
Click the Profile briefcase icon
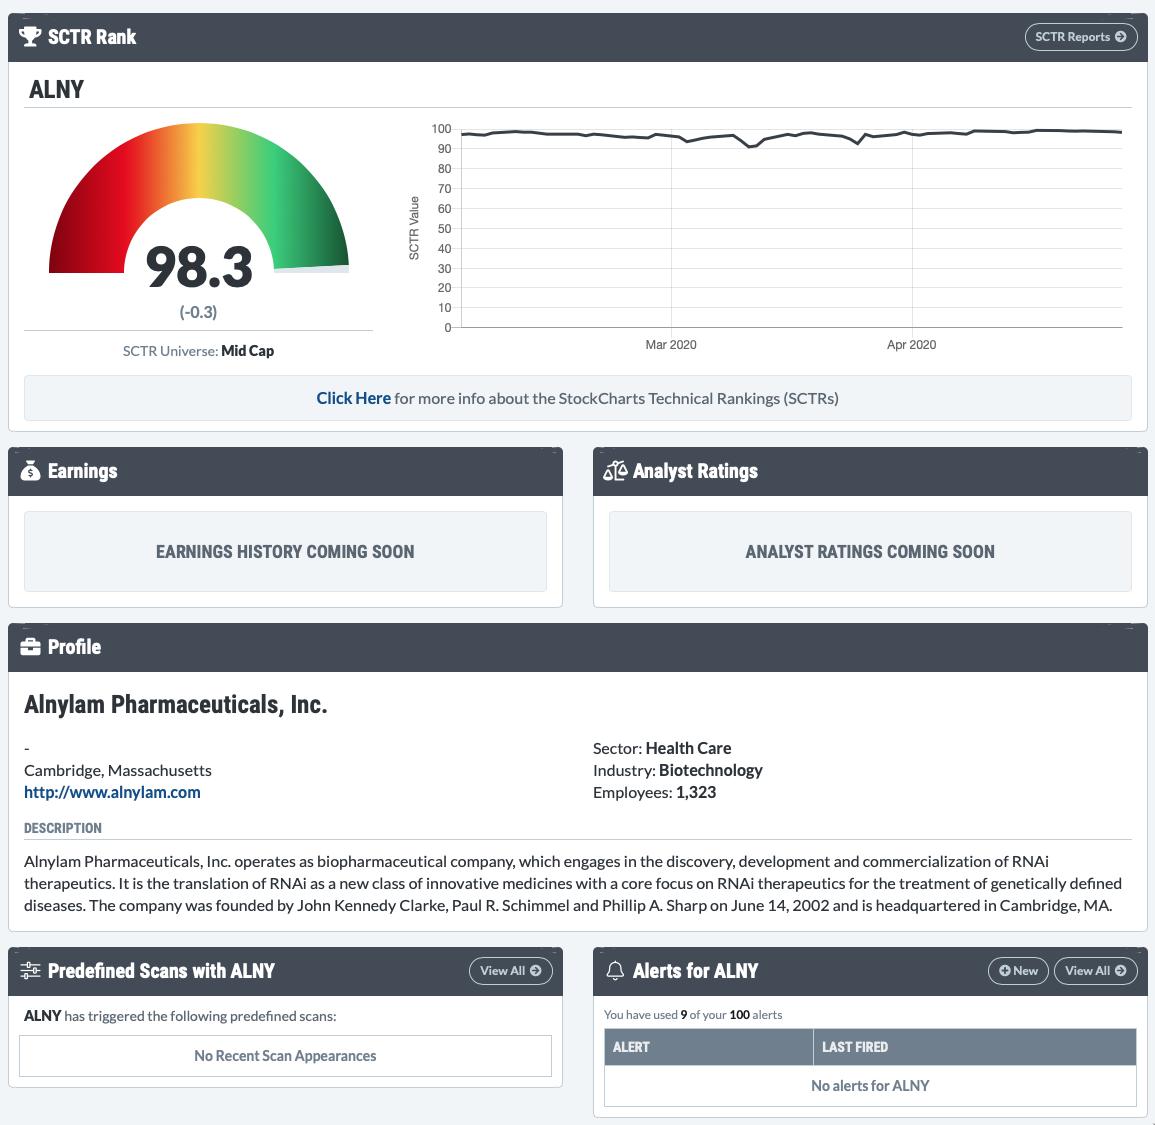[x=30, y=647]
